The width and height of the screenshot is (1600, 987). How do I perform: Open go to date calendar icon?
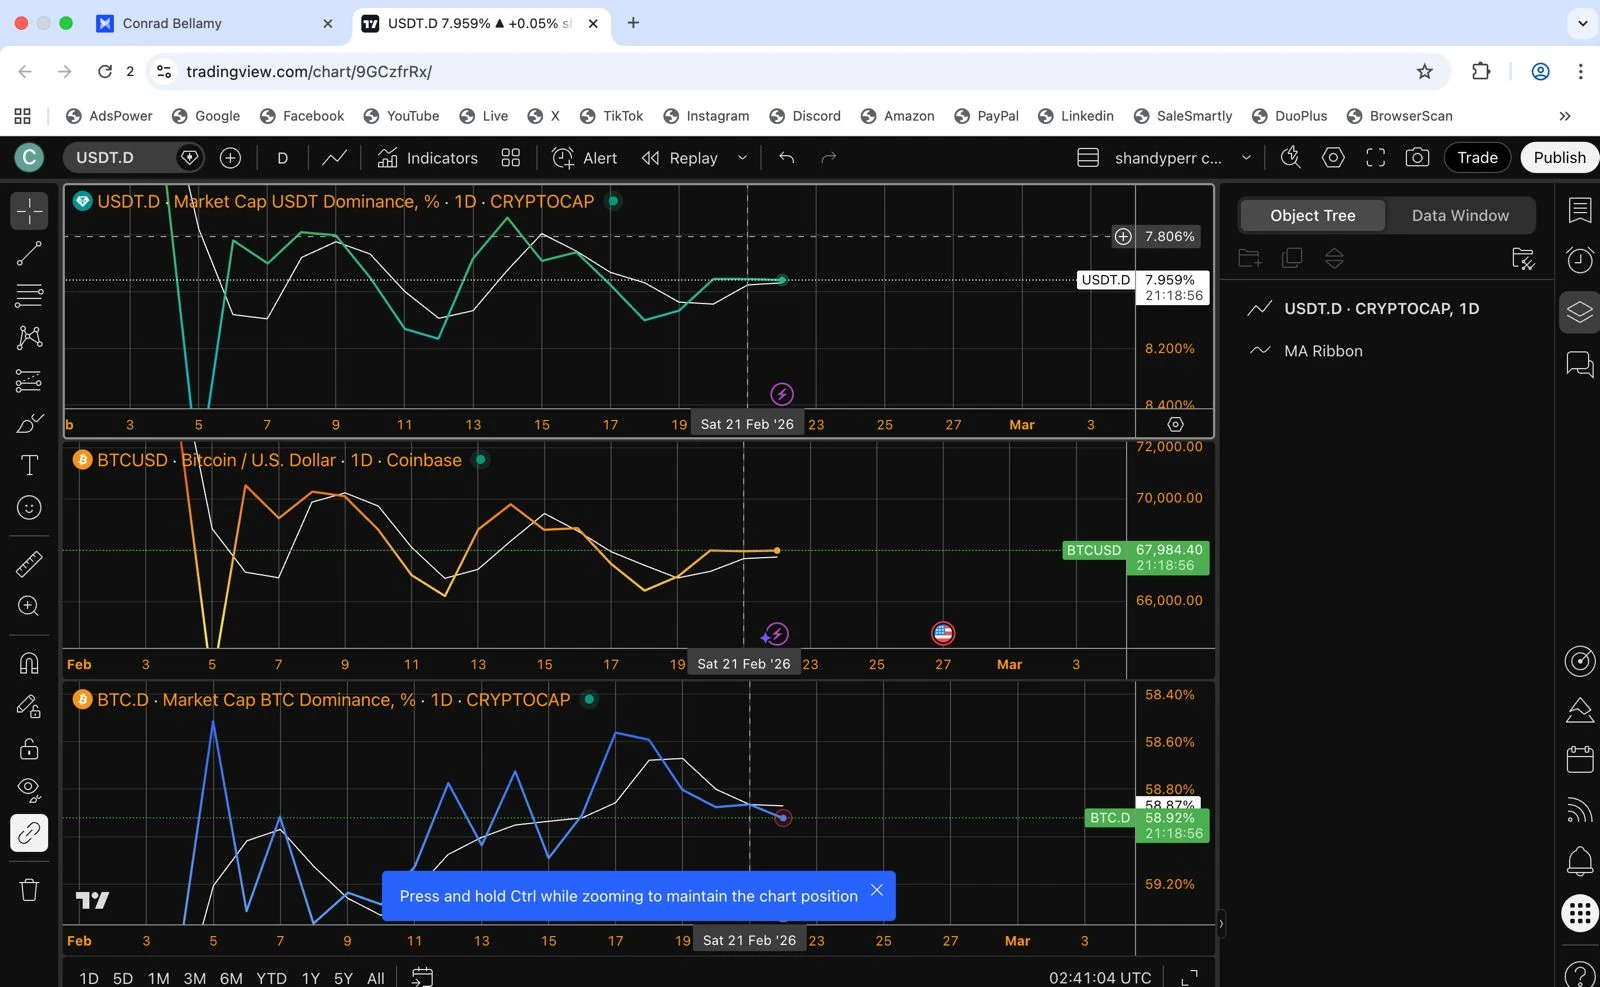point(423,977)
